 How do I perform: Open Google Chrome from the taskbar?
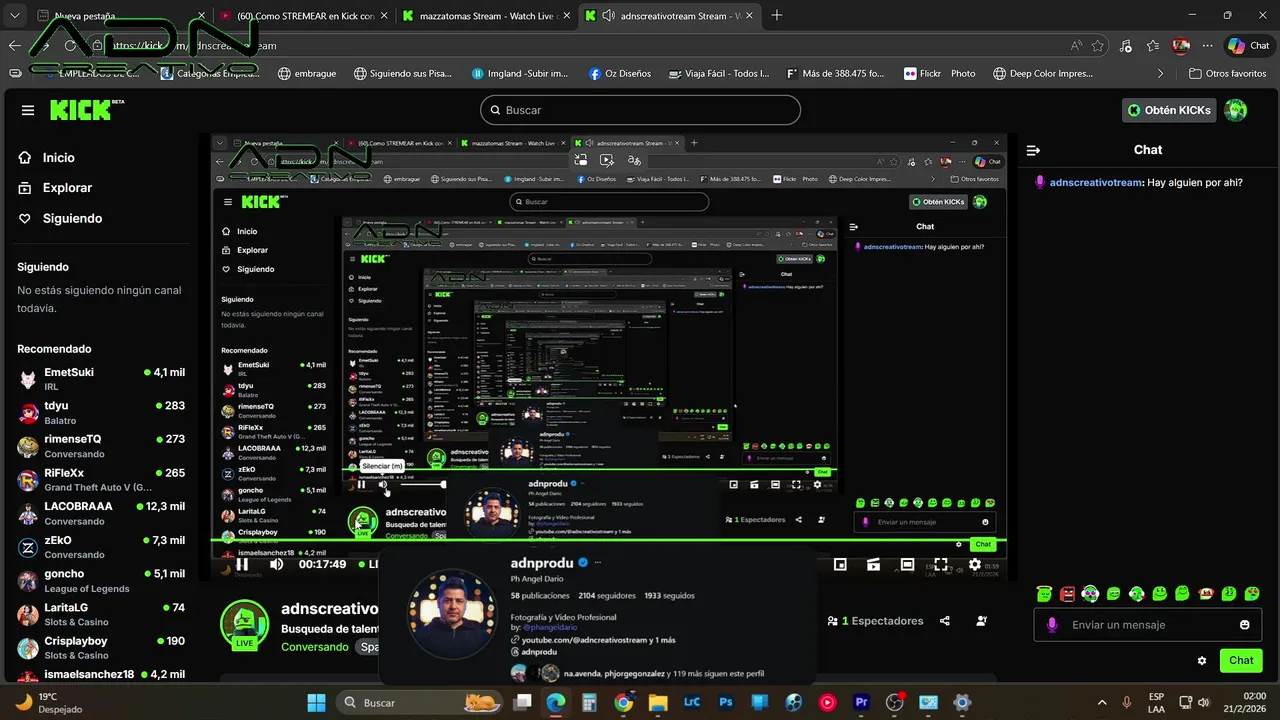(623, 702)
